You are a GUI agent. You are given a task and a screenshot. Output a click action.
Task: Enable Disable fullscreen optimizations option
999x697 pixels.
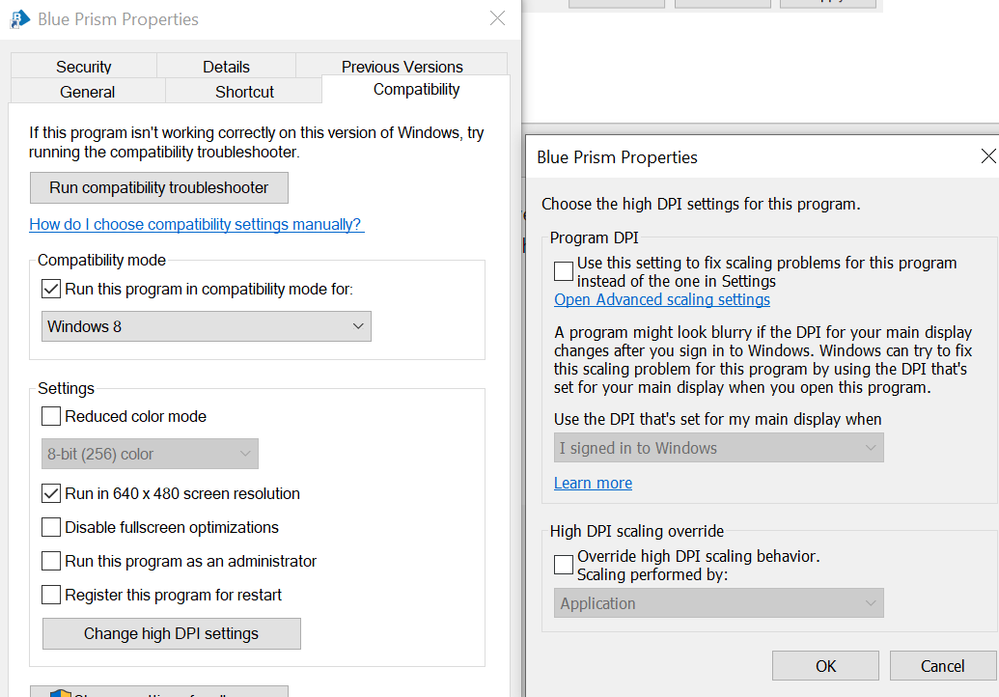[x=52, y=528]
